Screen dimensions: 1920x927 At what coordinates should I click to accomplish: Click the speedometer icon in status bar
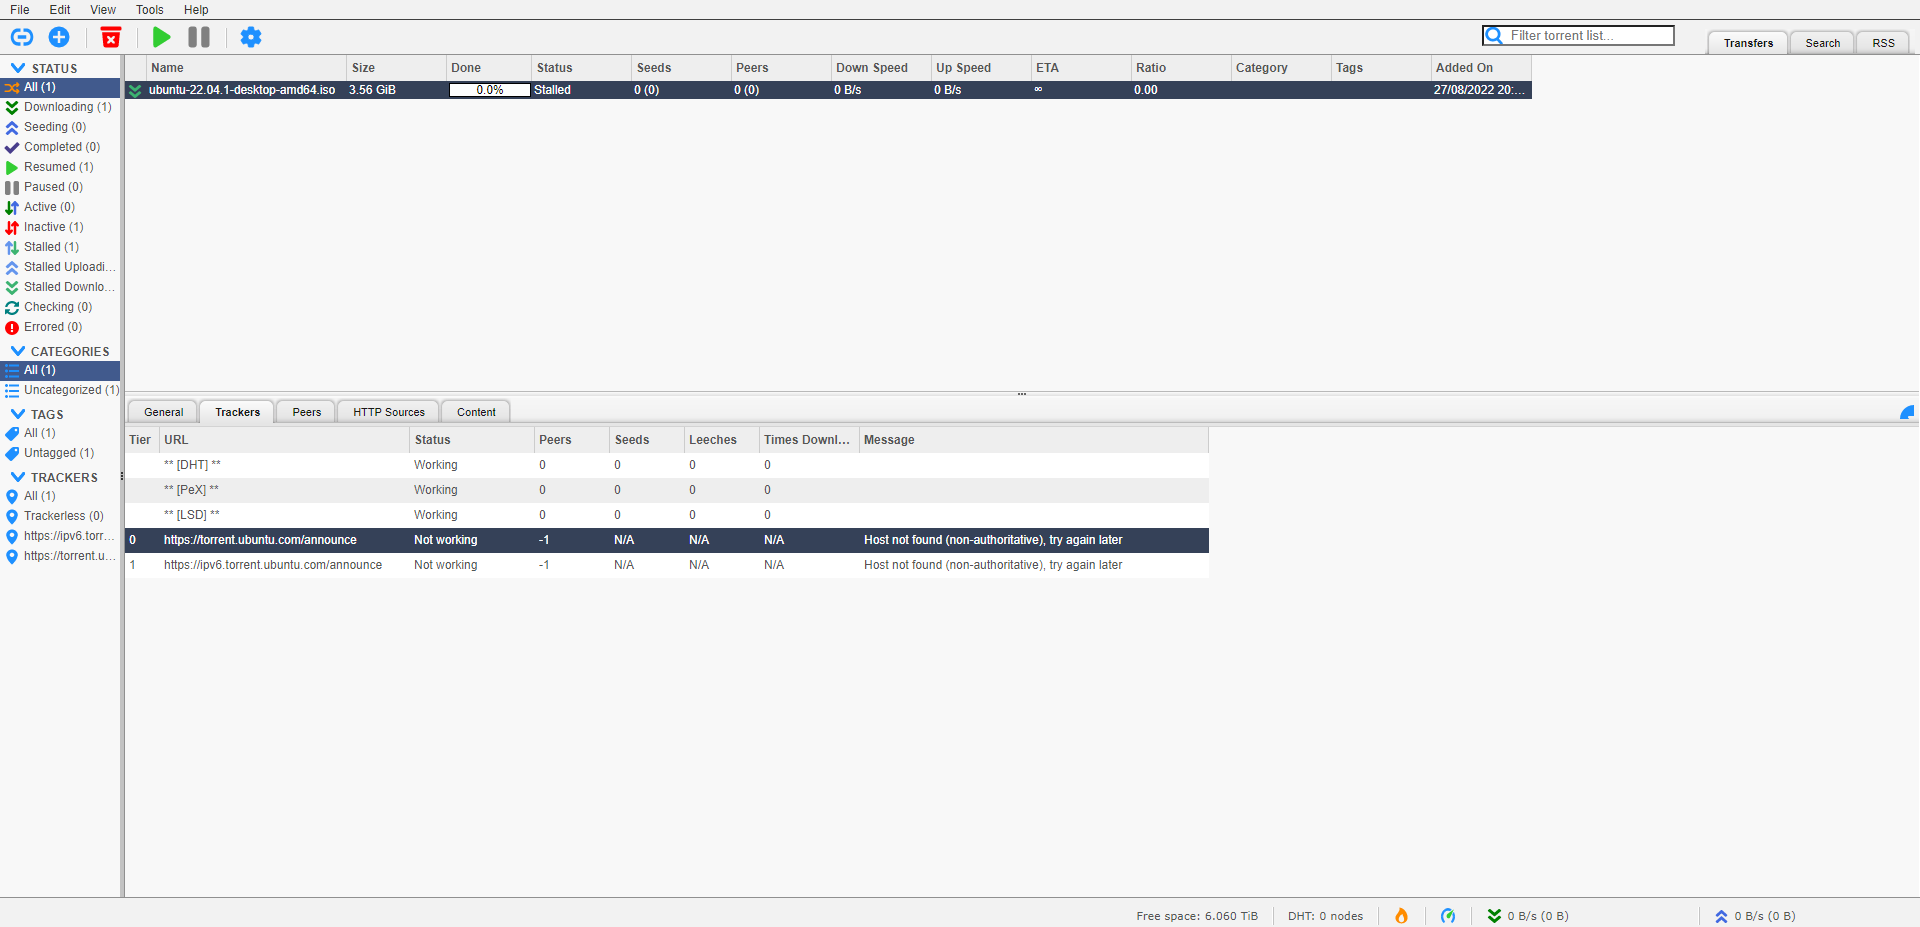pos(1448,916)
